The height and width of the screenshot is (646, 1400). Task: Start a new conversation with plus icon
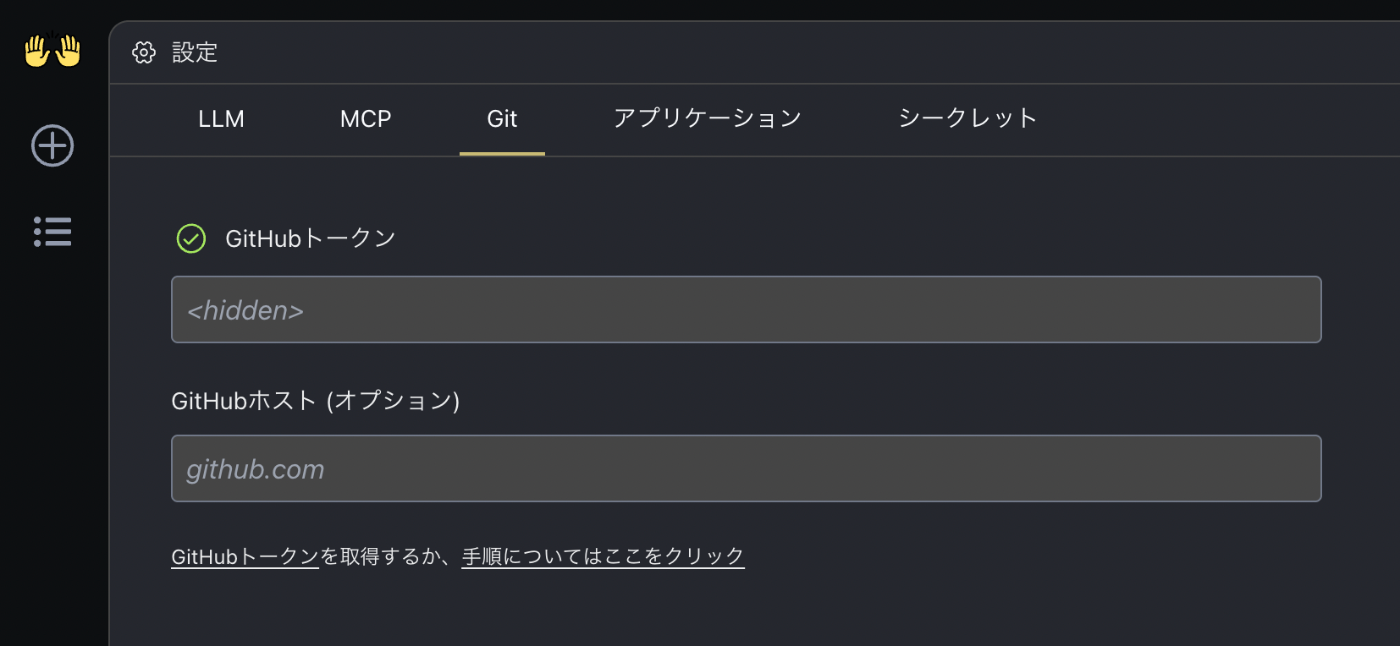point(52,146)
